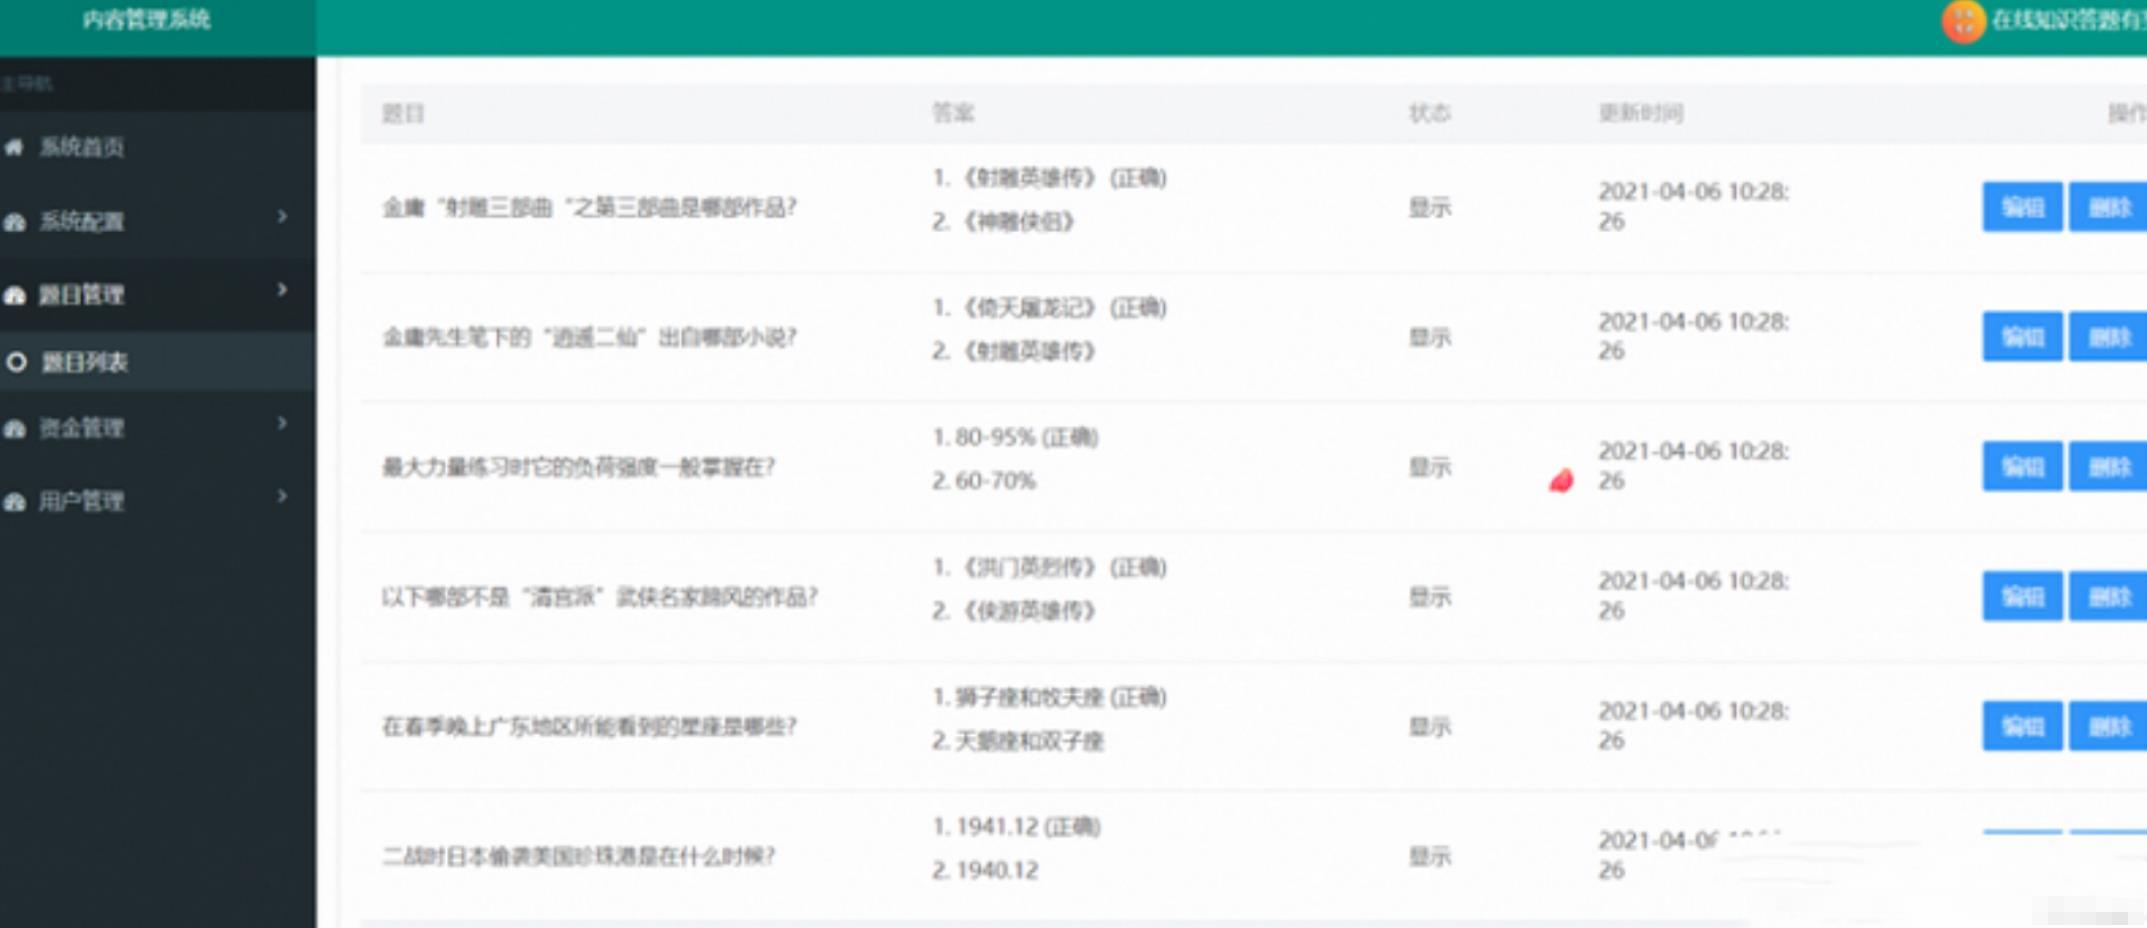Click answer 2. 1940.12
The image size is (2147, 928).
(x=986, y=870)
